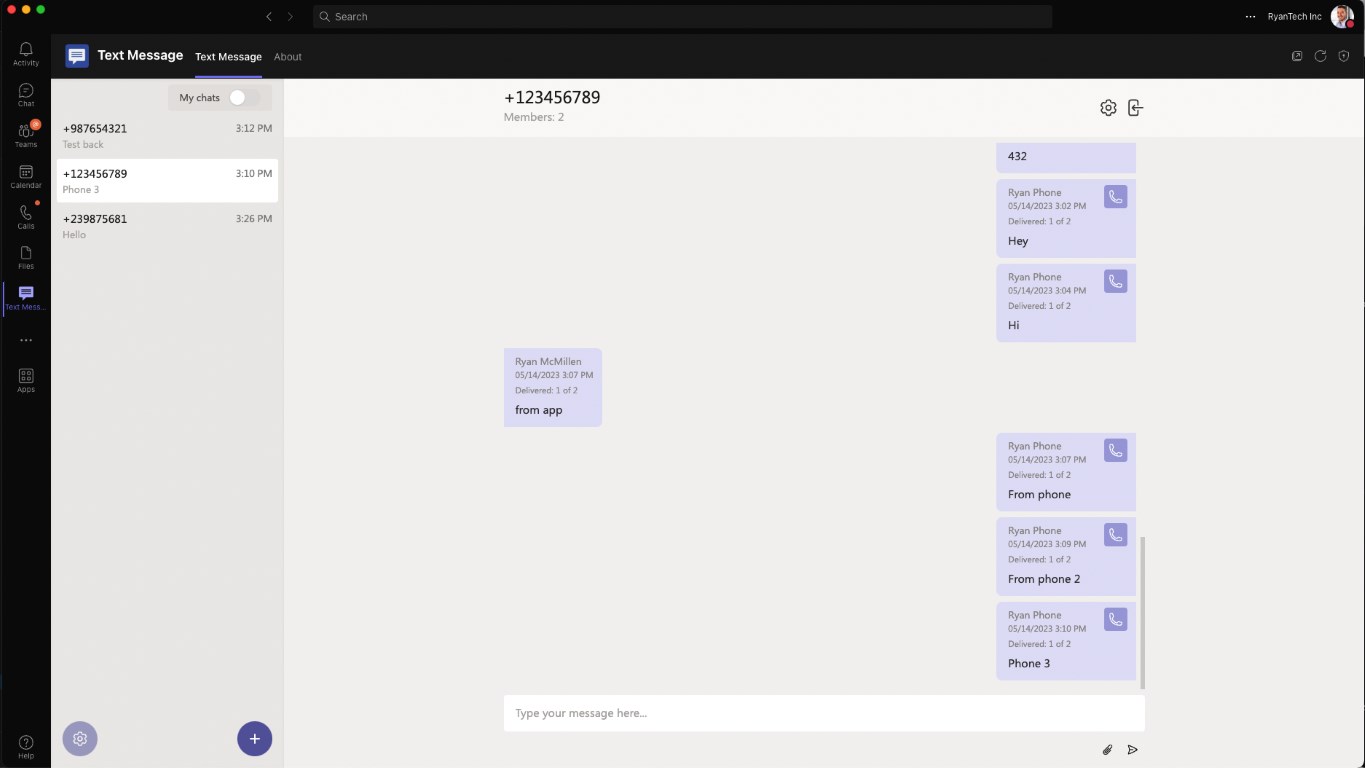Open the Teams more options ellipsis menu
Screen dimensions: 1366x768
[1250, 17]
